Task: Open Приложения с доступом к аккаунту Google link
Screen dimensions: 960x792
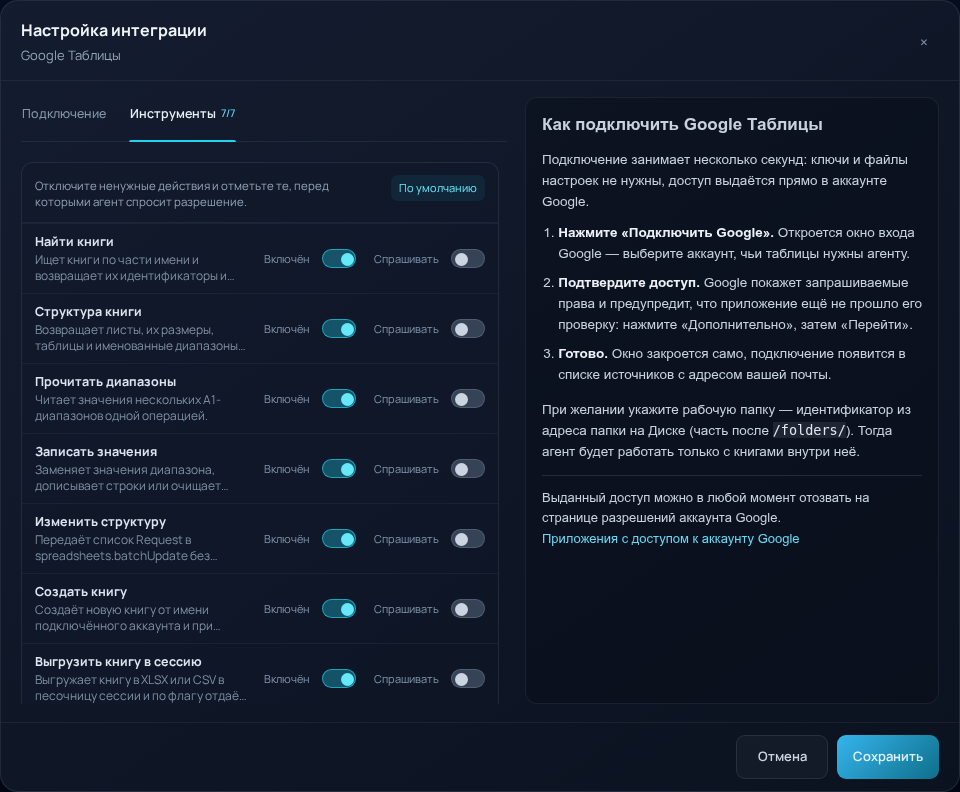Action: point(670,539)
